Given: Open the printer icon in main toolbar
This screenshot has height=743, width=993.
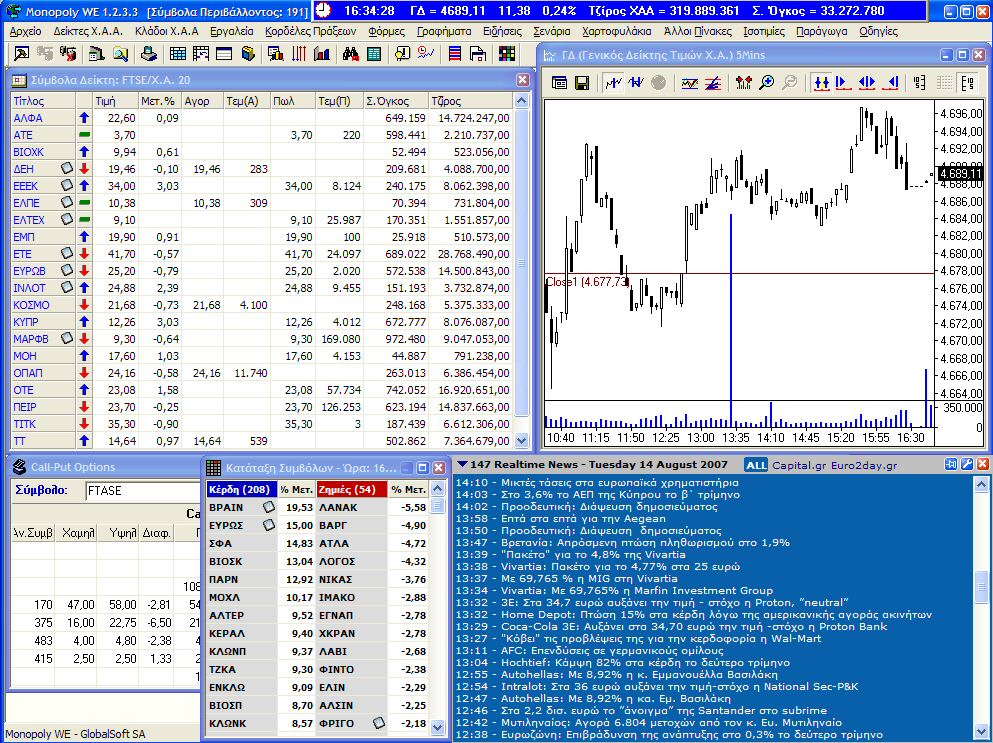Looking at the screenshot, I should (149, 54).
